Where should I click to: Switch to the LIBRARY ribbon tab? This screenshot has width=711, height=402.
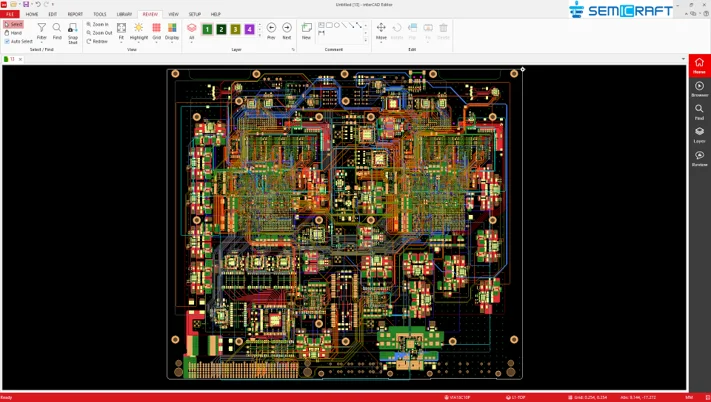(124, 14)
